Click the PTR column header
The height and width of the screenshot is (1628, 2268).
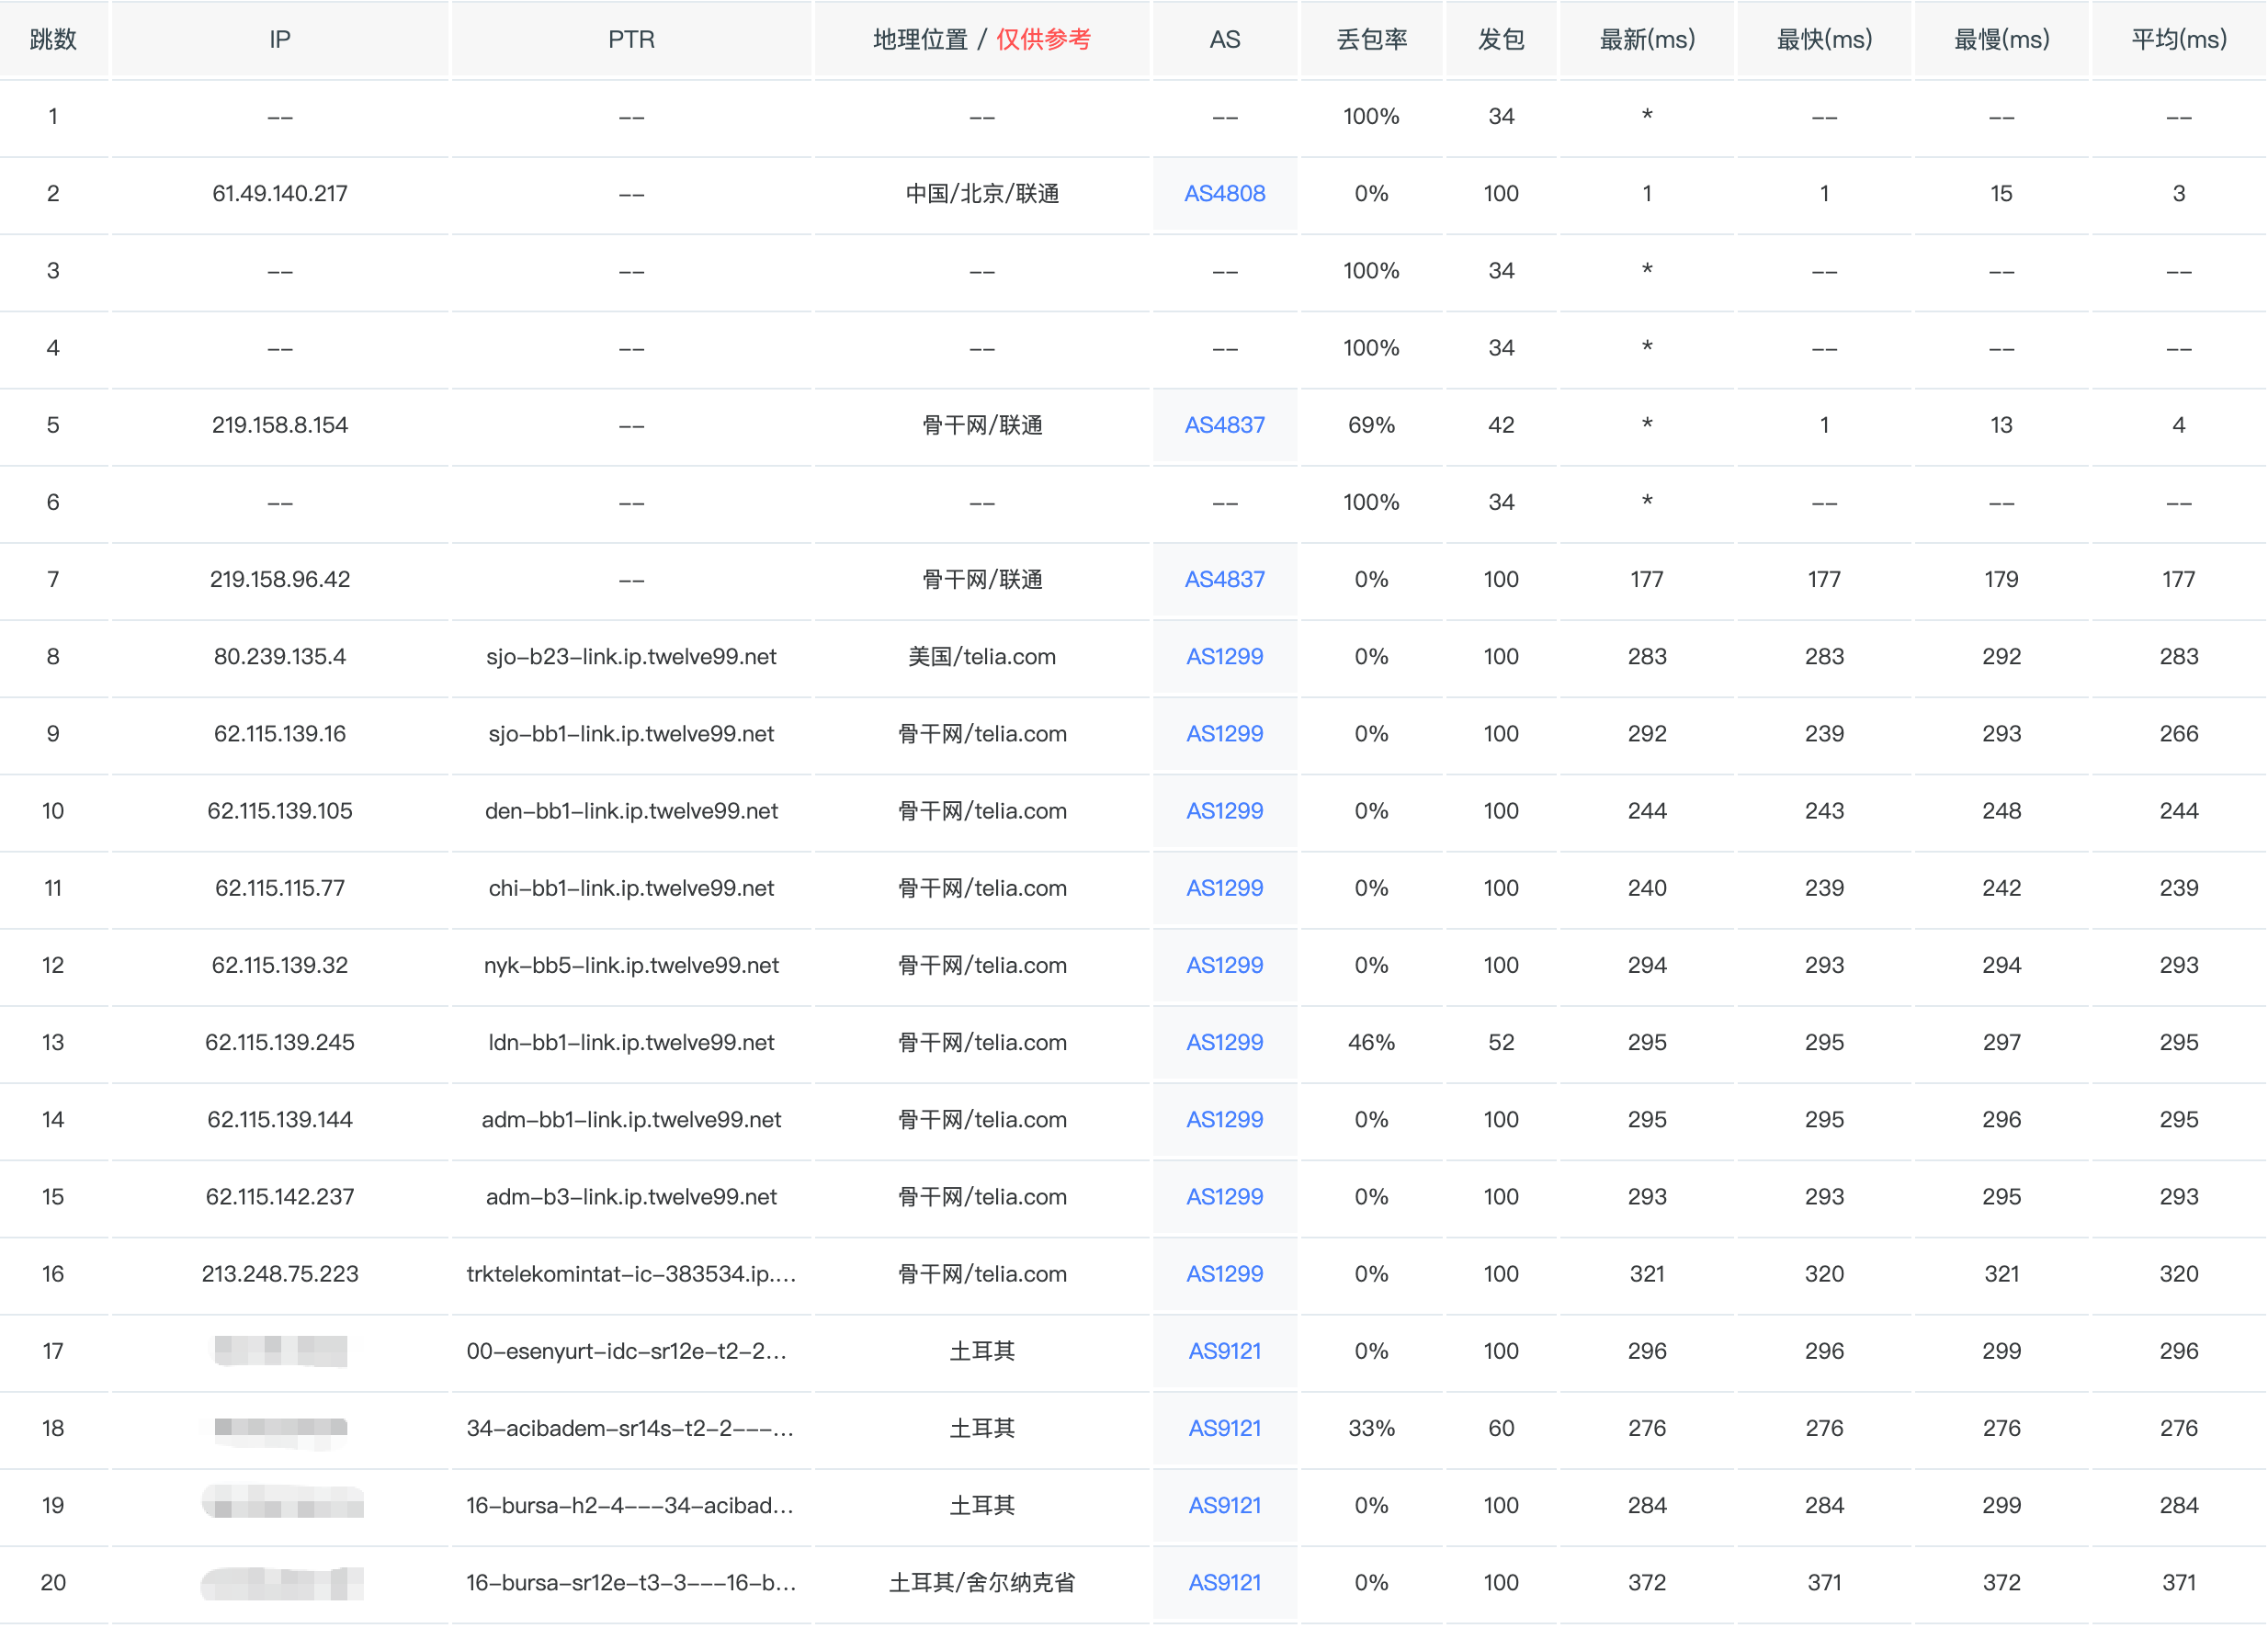631,39
